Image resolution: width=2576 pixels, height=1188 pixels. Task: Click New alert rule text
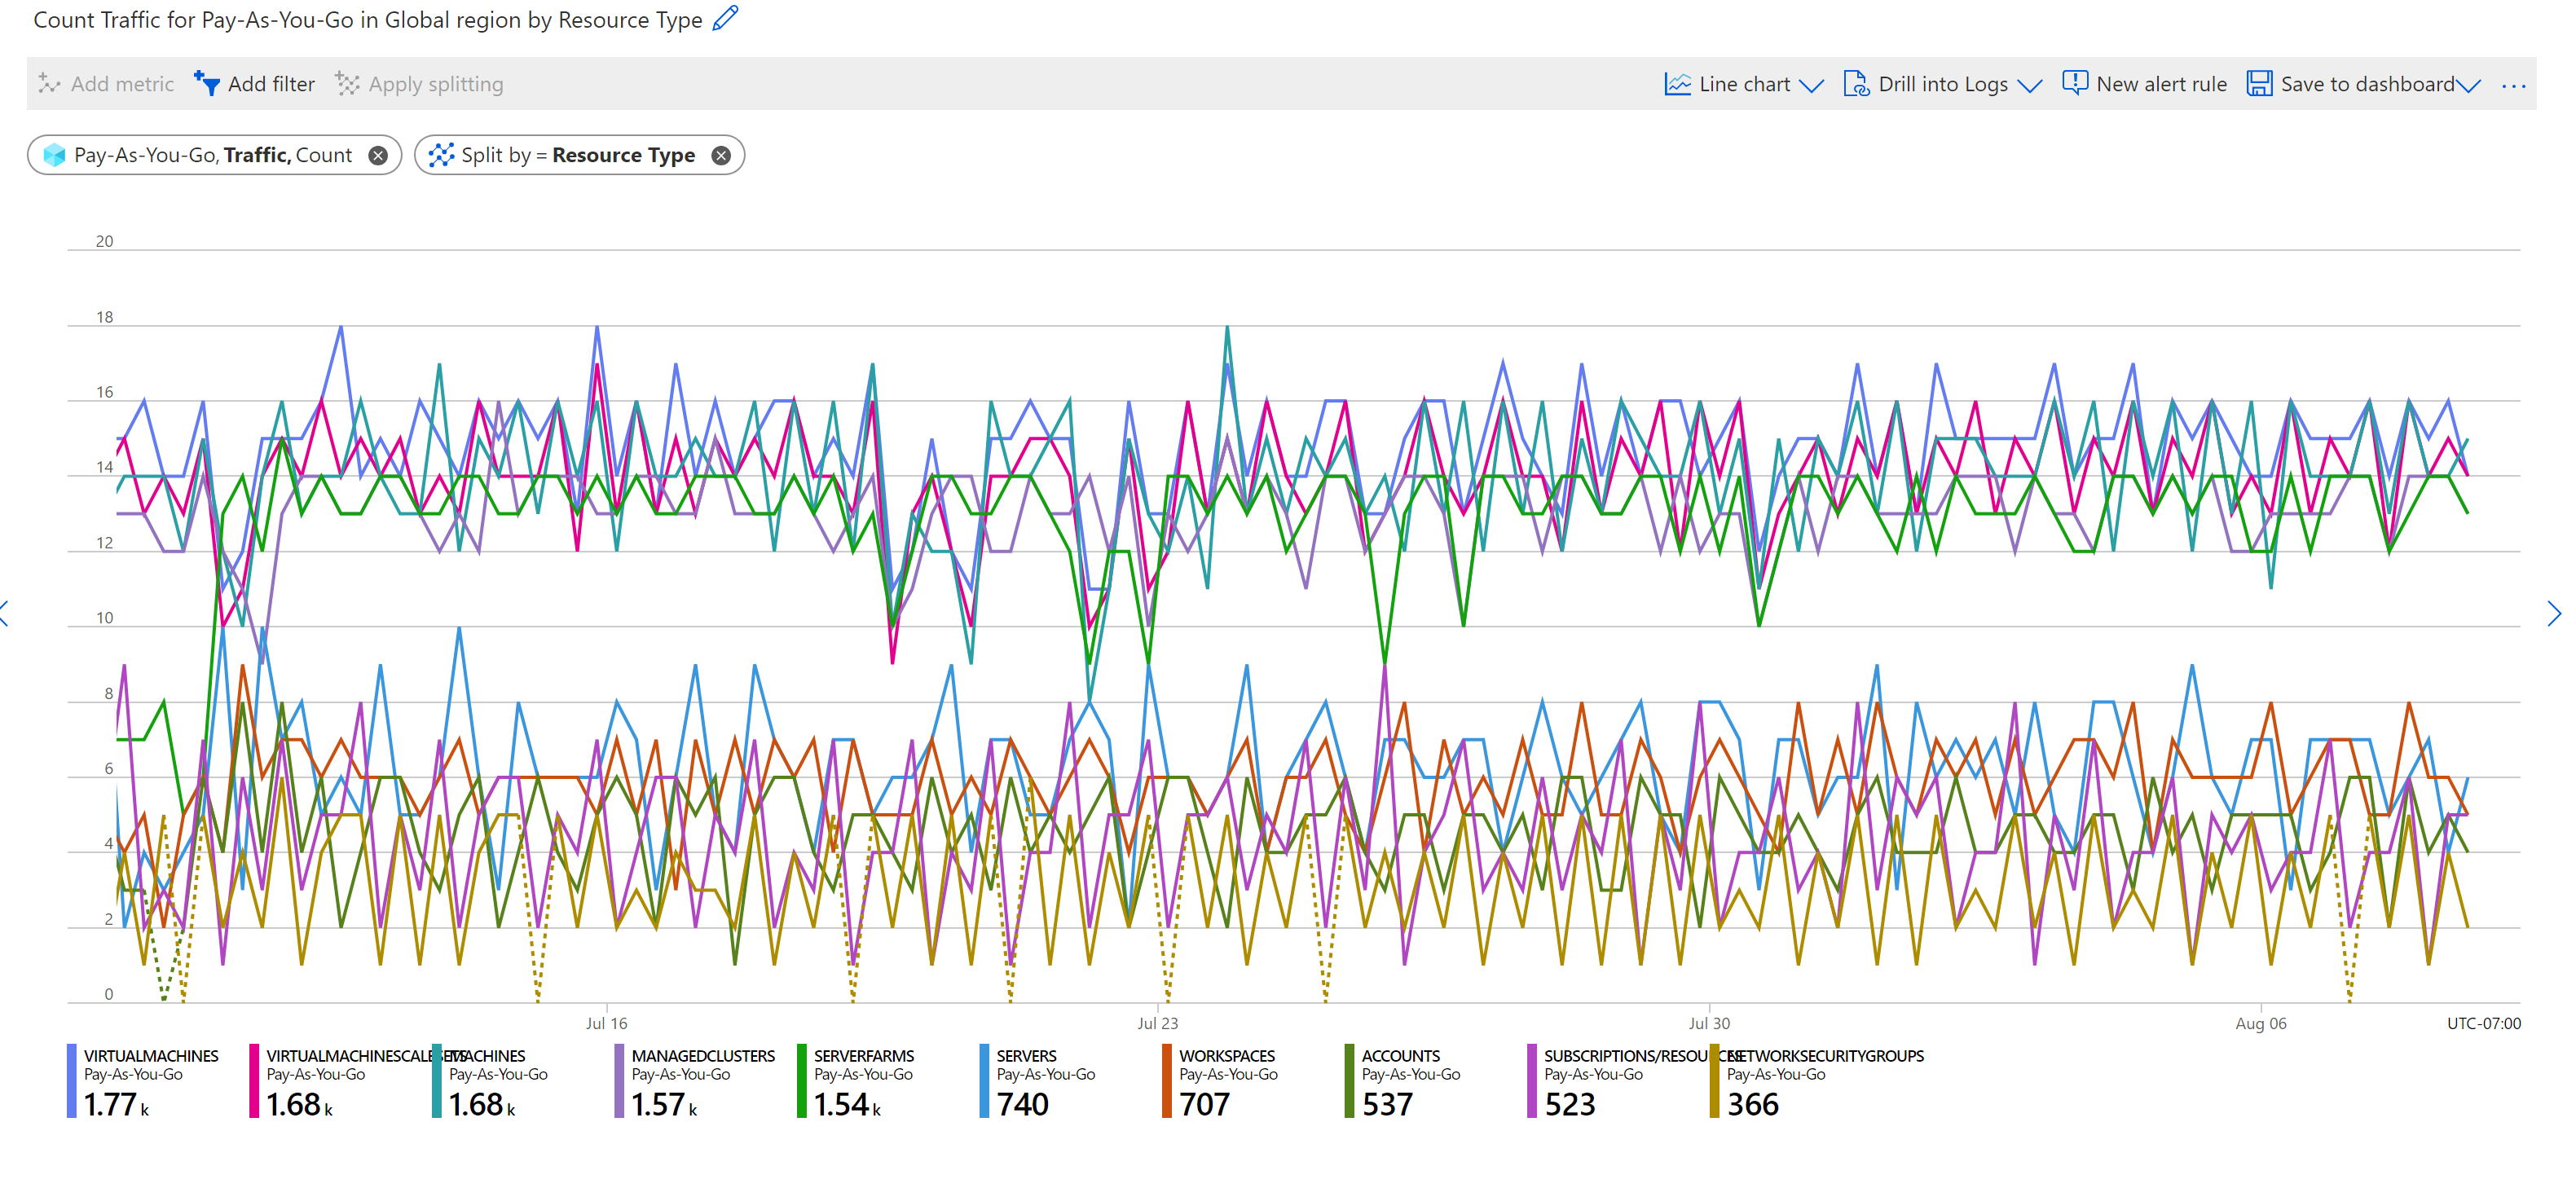coord(2161,84)
